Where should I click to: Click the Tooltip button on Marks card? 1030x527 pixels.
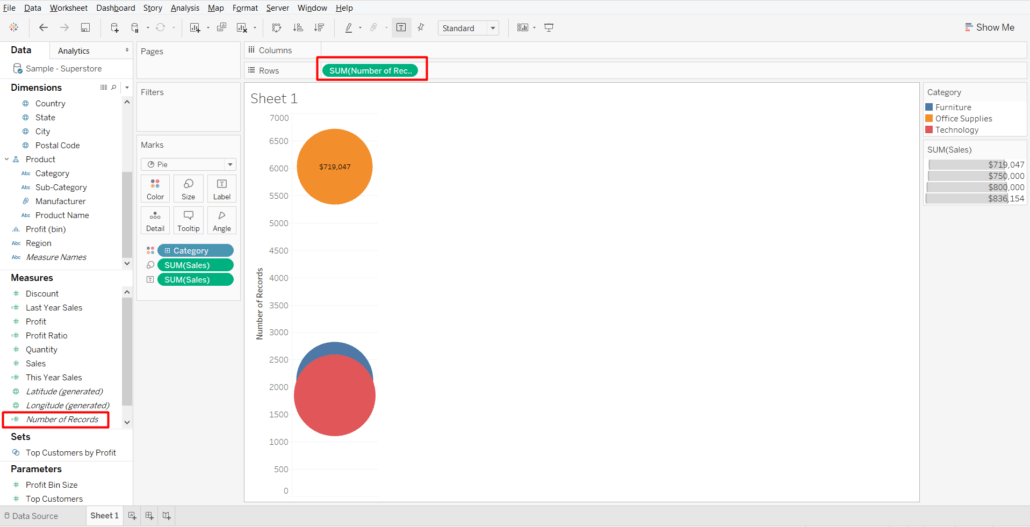189,220
